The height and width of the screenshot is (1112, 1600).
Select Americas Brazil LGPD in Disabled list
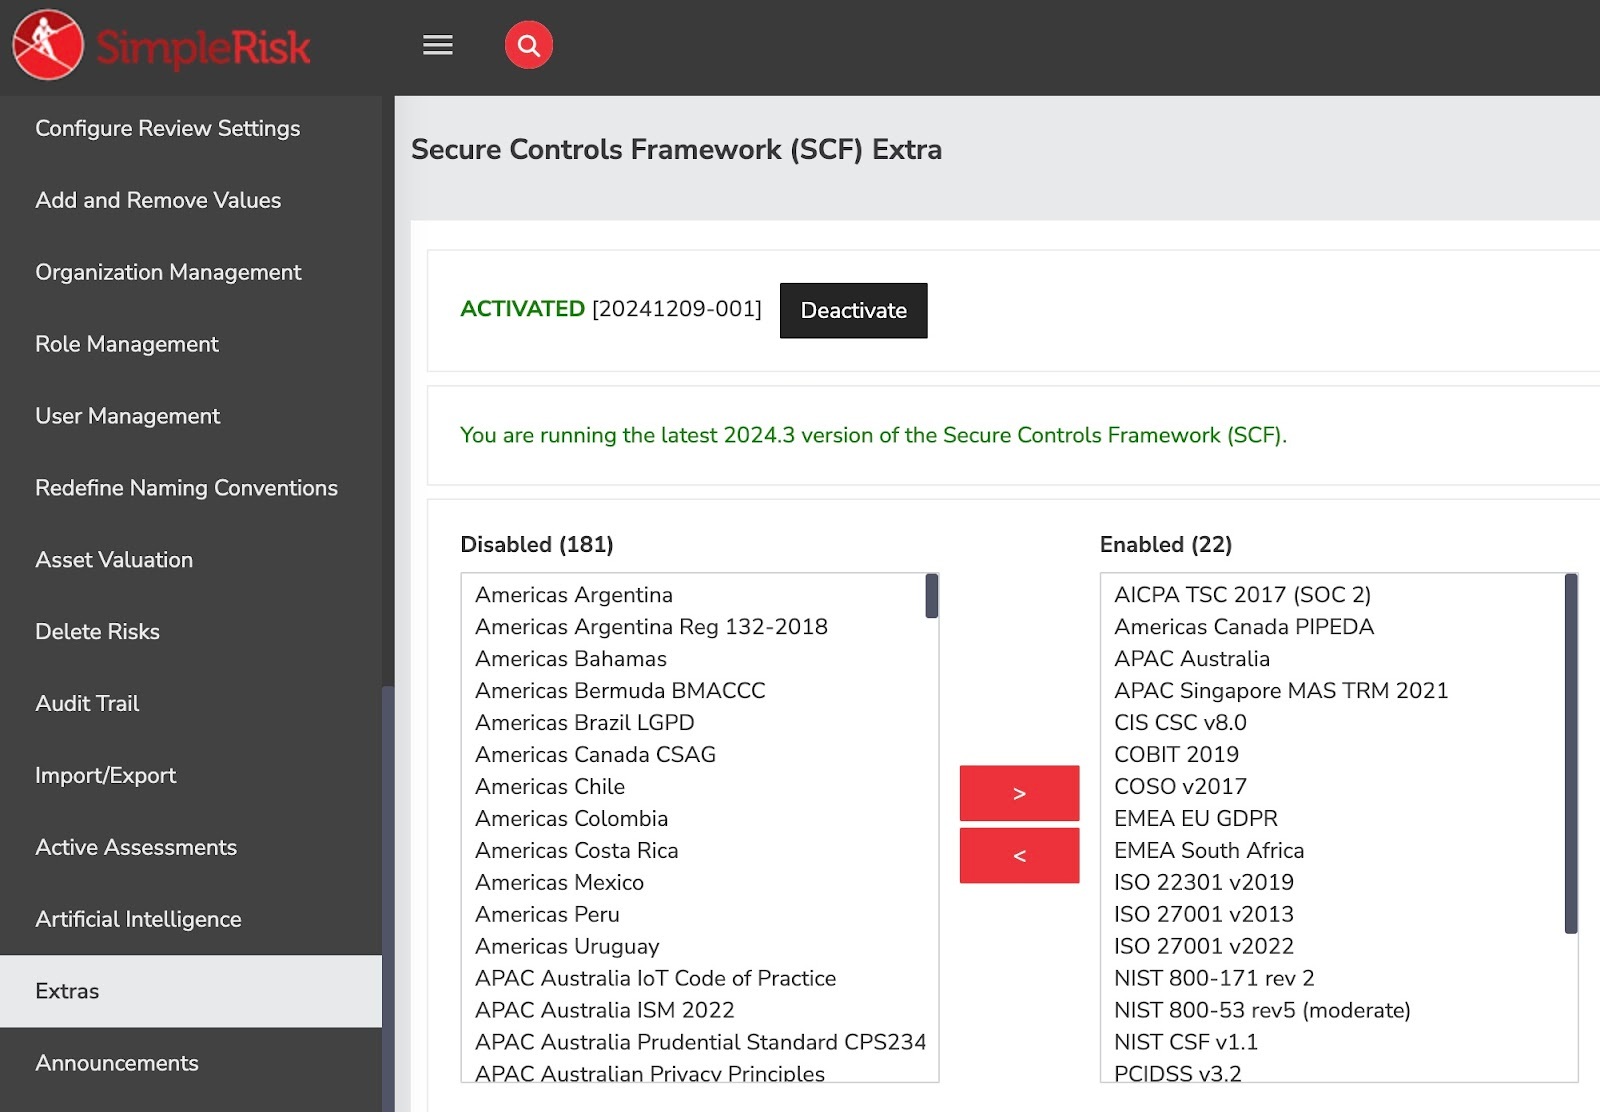584,722
